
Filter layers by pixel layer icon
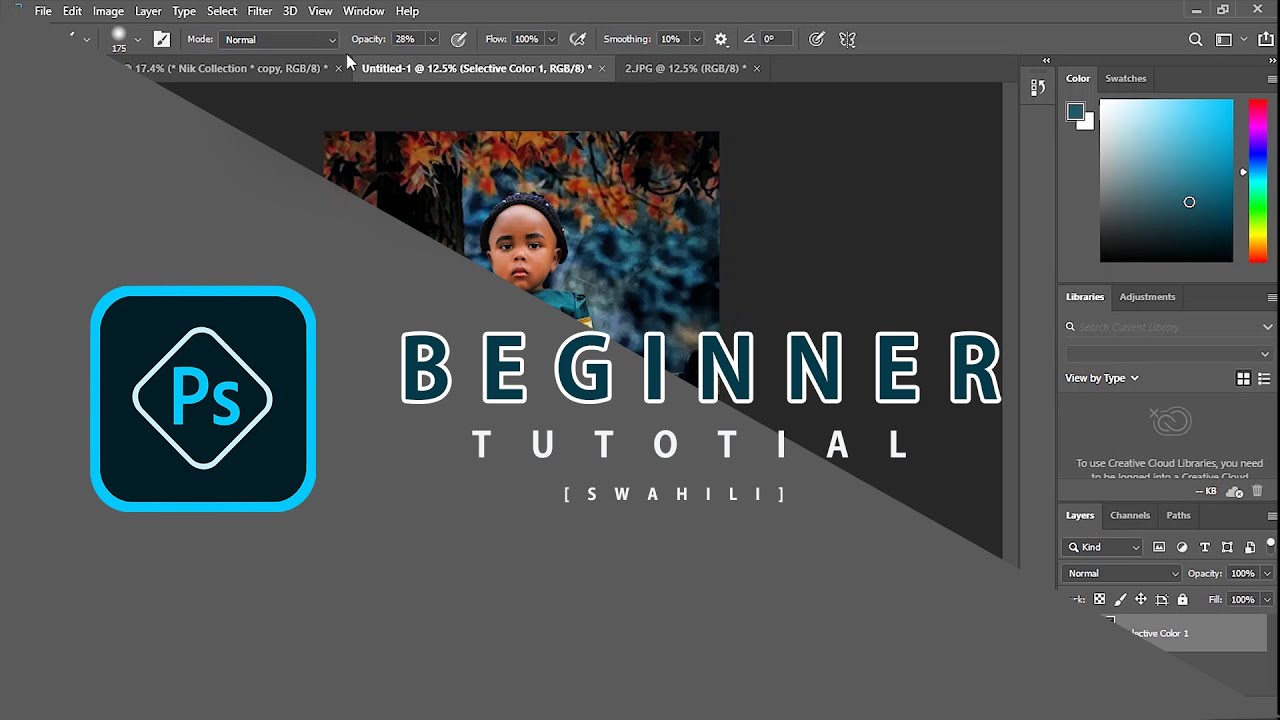[x=1159, y=547]
